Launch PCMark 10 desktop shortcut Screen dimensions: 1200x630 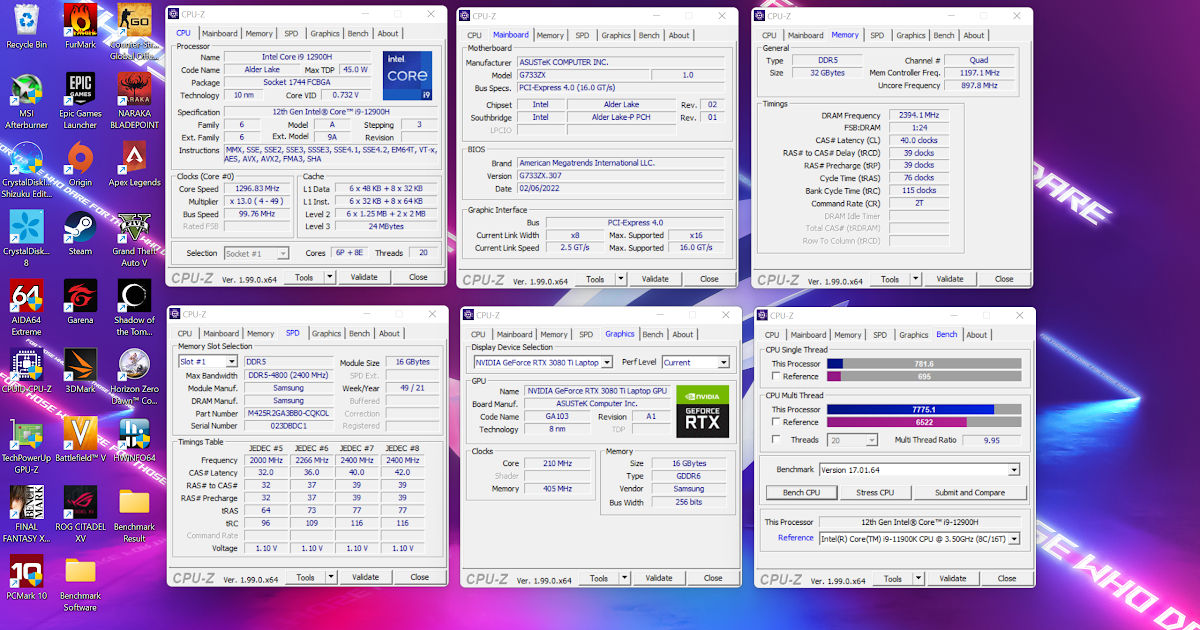(x=26, y=577)
